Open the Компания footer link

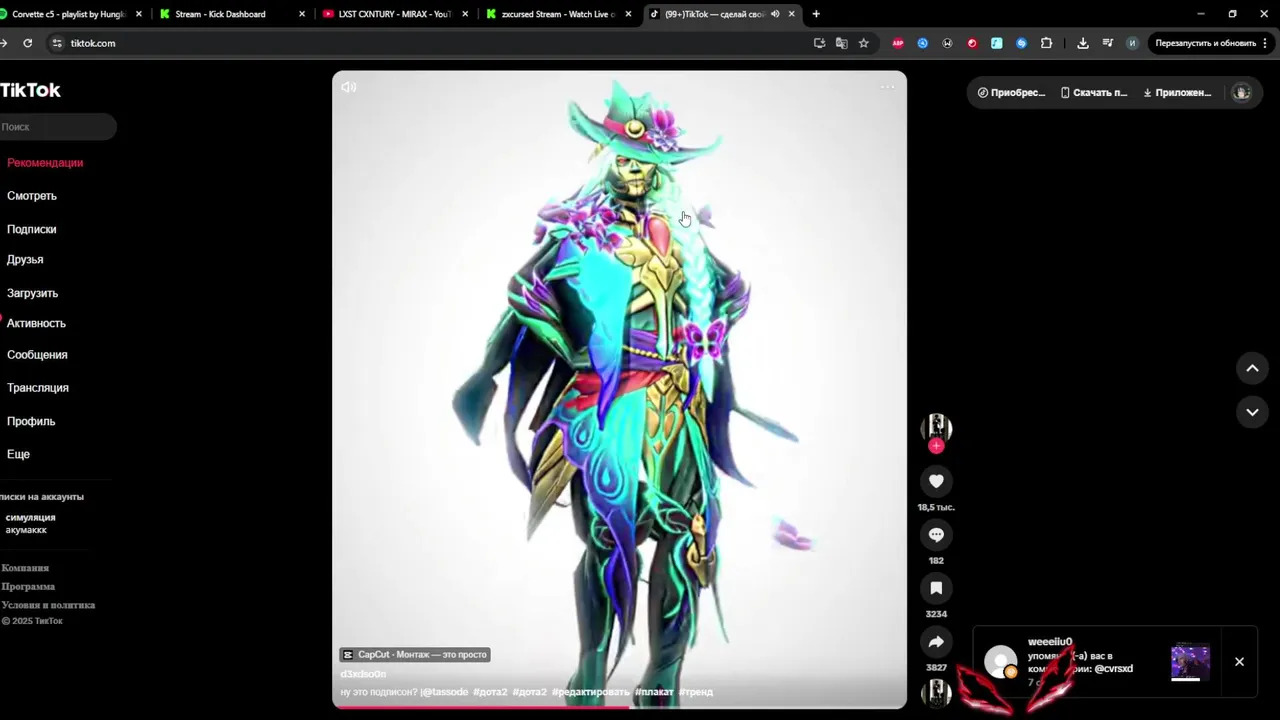point(25,568)
